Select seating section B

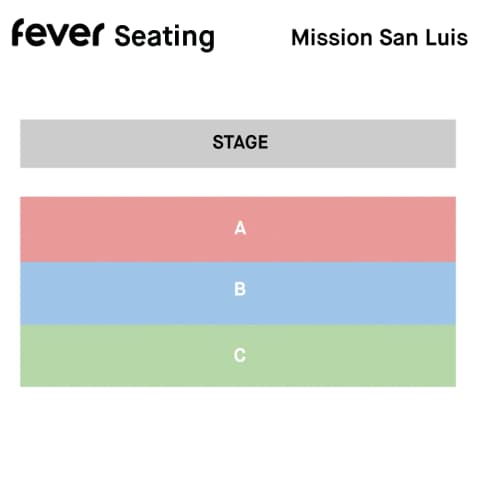(238, 293)
